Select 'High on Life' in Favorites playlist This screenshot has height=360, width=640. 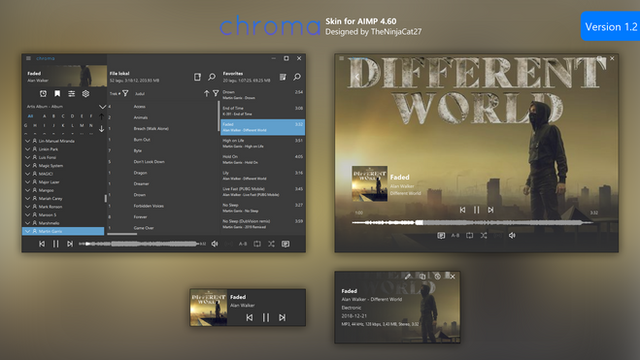point(262,143)
